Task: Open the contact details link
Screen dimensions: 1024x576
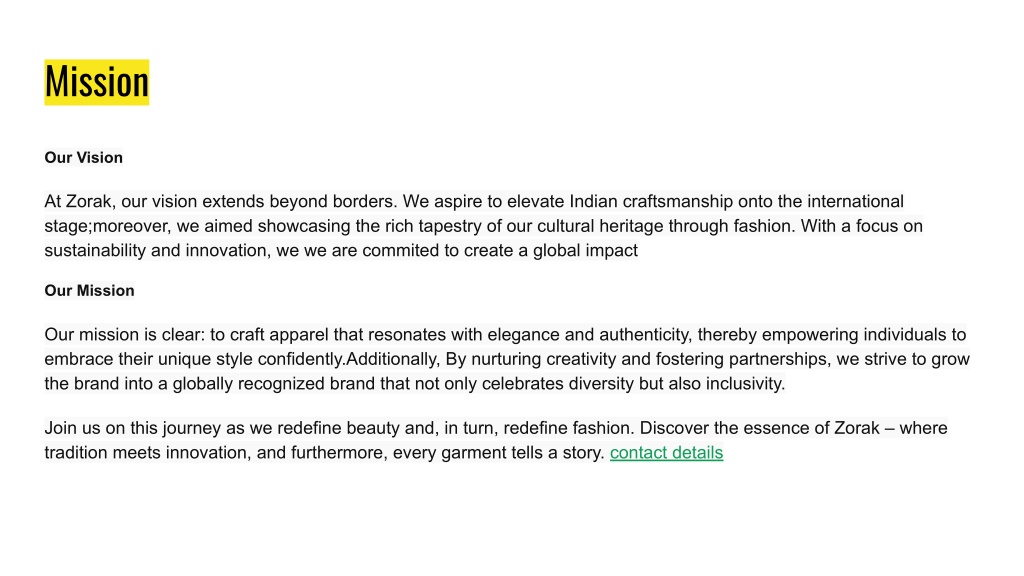Action: (666, 453)
